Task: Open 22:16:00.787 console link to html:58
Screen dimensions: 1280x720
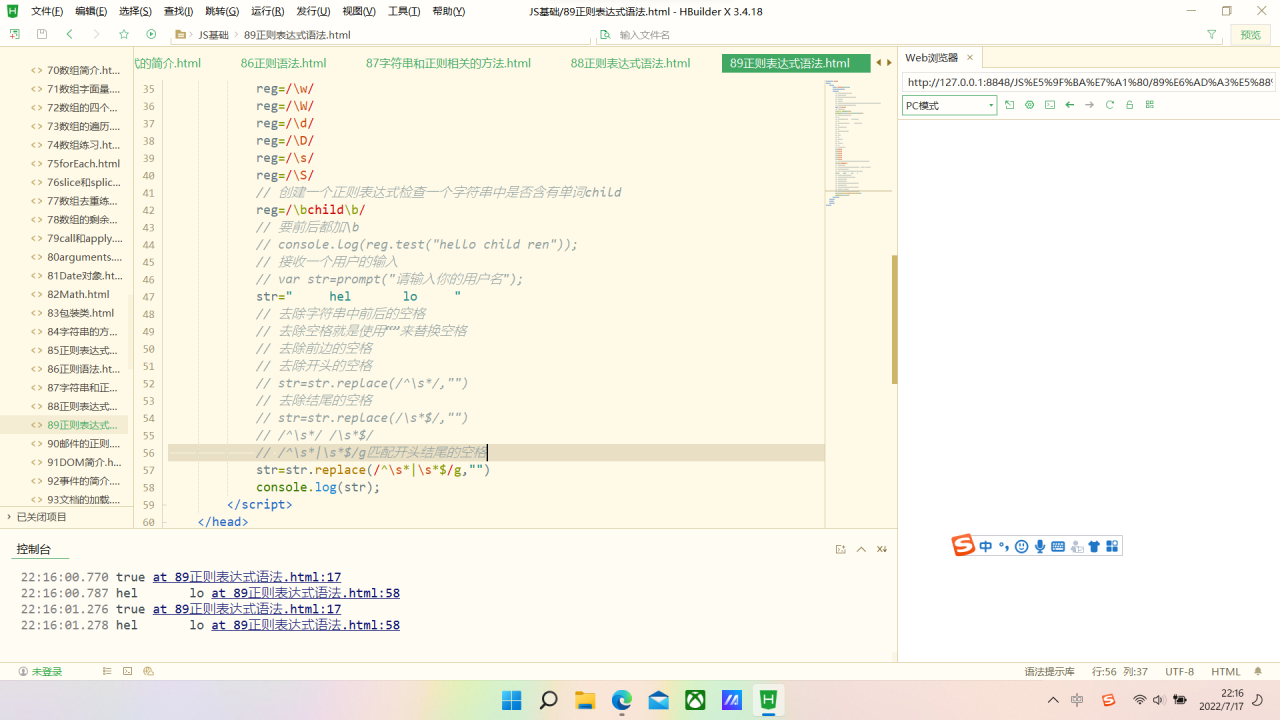Action: click(x=305, y=593)
